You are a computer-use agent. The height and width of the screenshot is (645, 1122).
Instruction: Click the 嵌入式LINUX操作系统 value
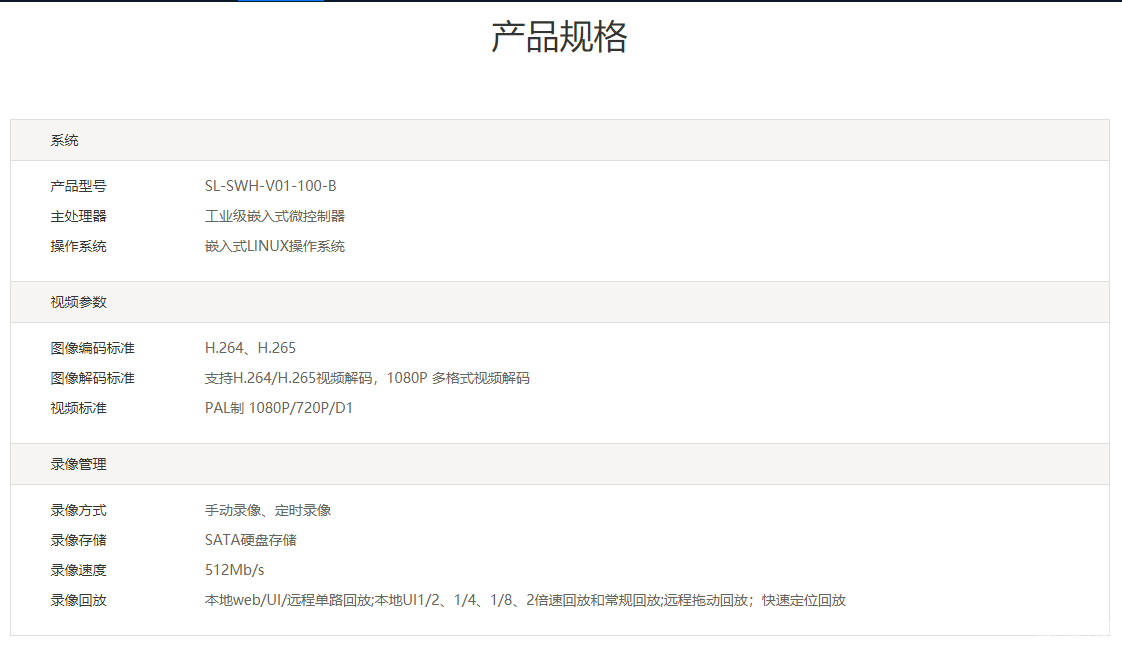coord(275,246)
